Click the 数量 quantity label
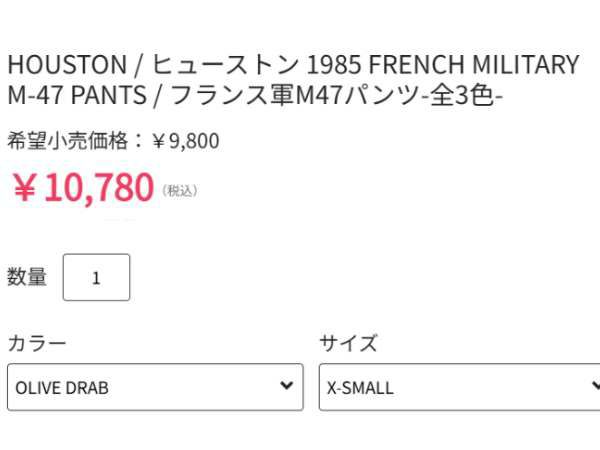 point(27,277)
